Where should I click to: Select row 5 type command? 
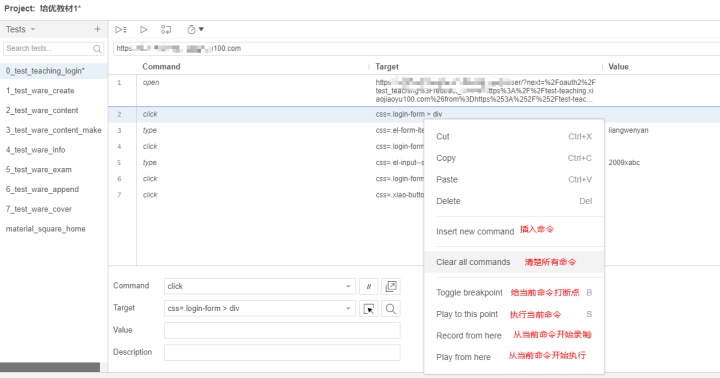[x=414, y=163]
